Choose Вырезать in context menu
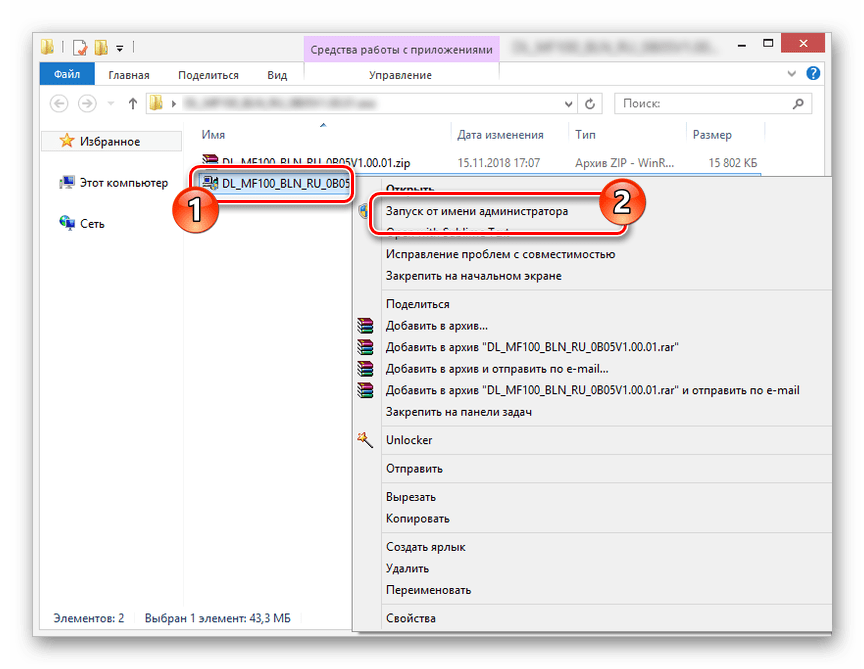The image size is (864, 669). [x=411, y=497]
